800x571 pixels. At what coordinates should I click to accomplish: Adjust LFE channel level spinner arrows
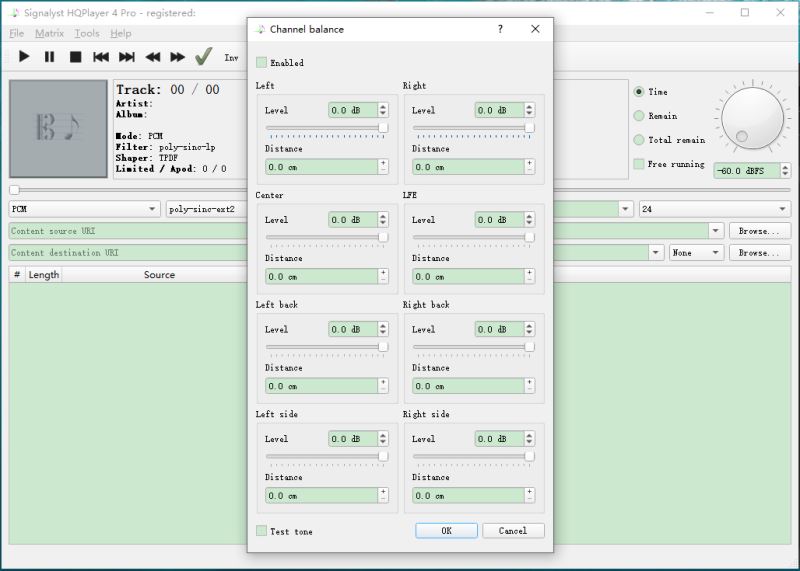(x=530, y=219)
